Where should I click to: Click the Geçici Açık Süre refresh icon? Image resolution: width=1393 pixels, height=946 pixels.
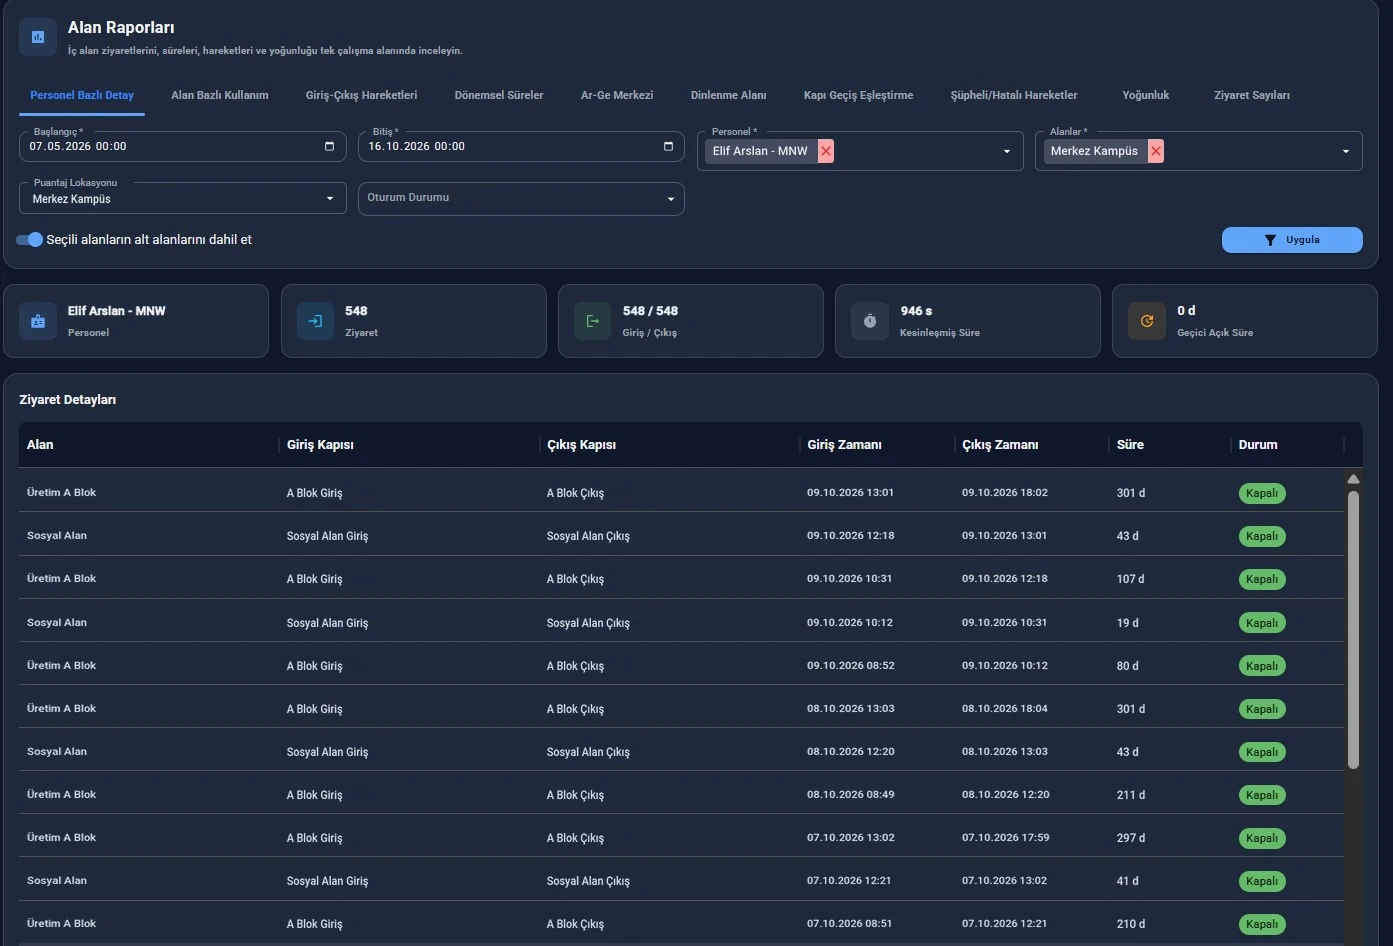pyautogui.click(x=1146, y=321)
